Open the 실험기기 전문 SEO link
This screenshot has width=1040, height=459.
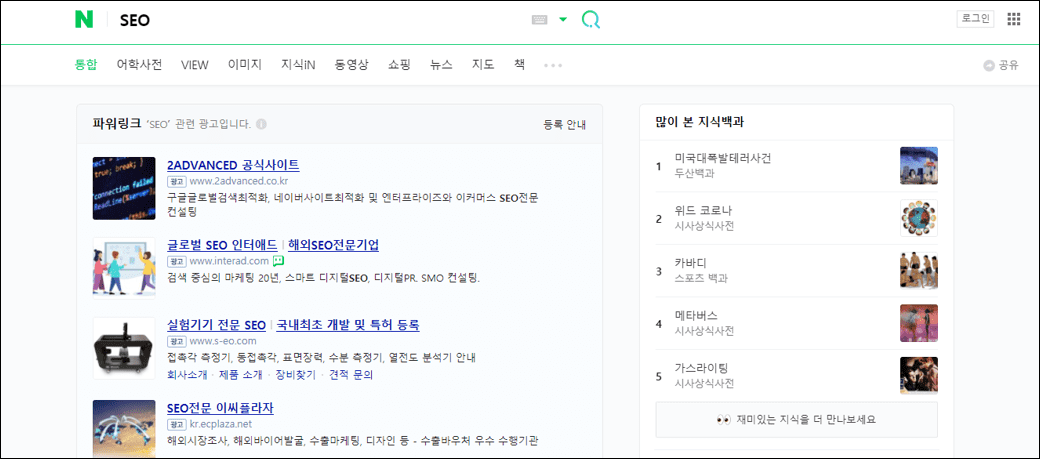pos(216,325)
